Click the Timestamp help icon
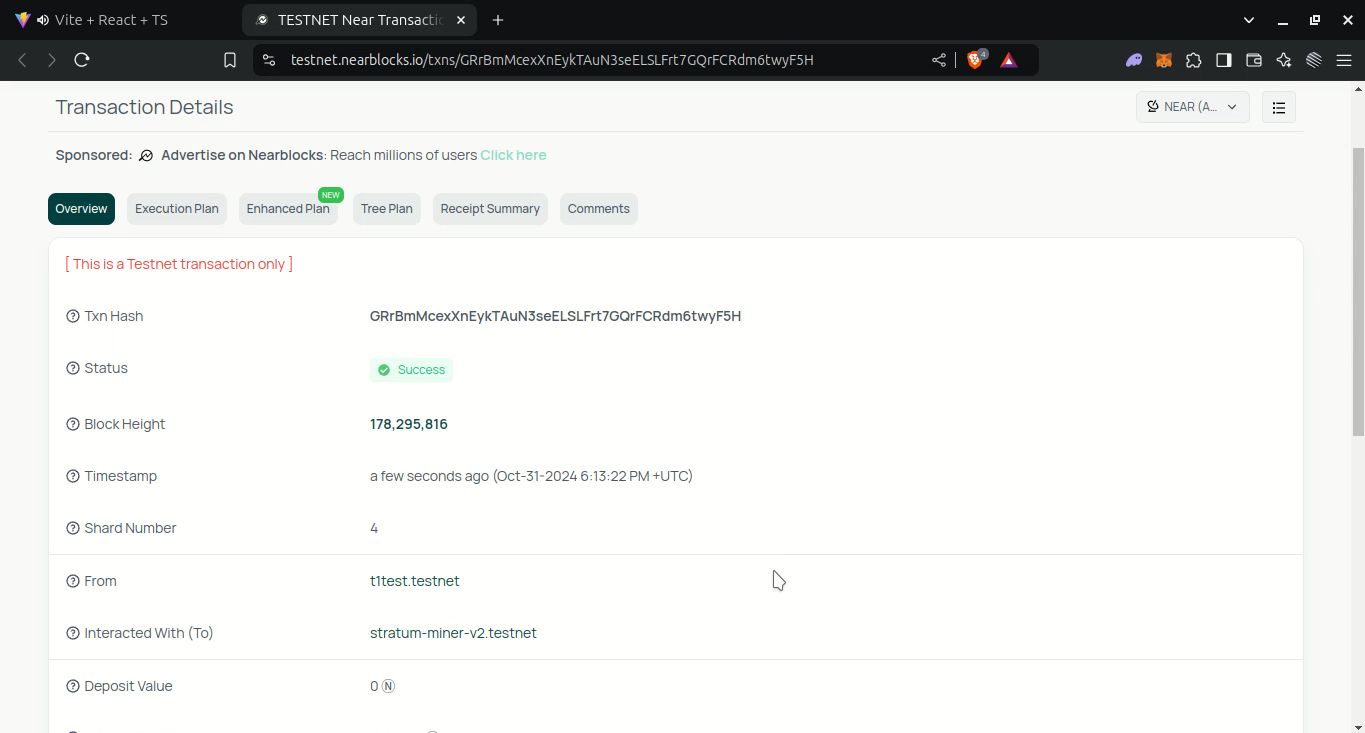1365x733 pixels. point(73,476)
